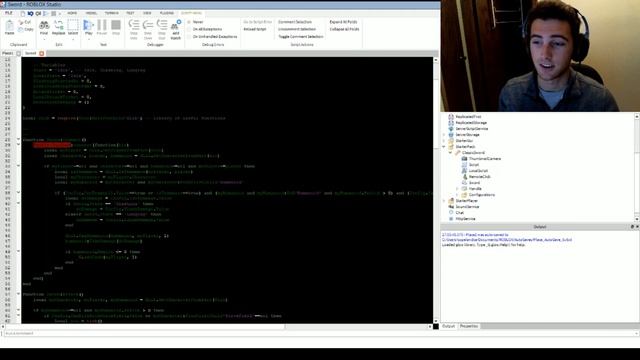Expand the ServerStorage node

pyautogui.click(x=444, y=135)
